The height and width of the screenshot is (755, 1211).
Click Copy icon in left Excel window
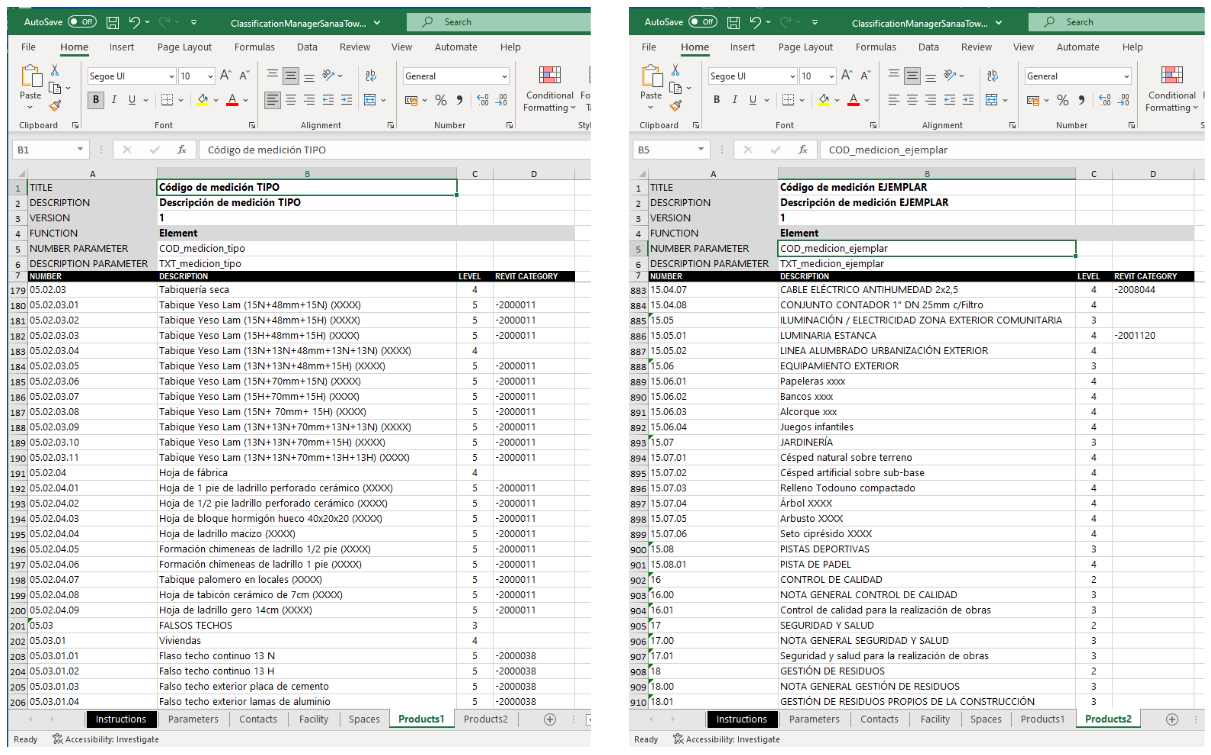[x=55, y=88]
